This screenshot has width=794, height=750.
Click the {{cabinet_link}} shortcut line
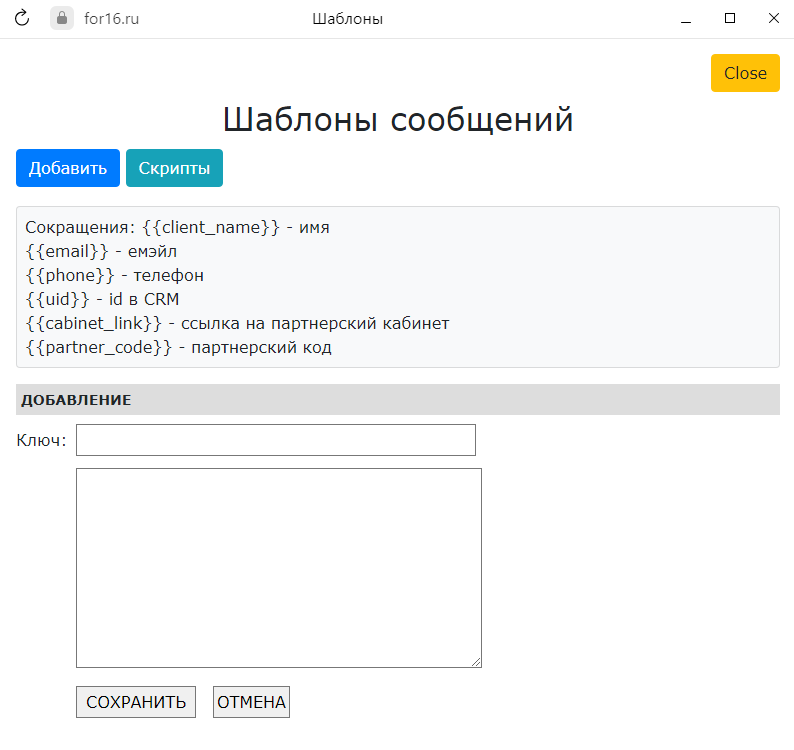pyautogui.click(x=237, y=323)
